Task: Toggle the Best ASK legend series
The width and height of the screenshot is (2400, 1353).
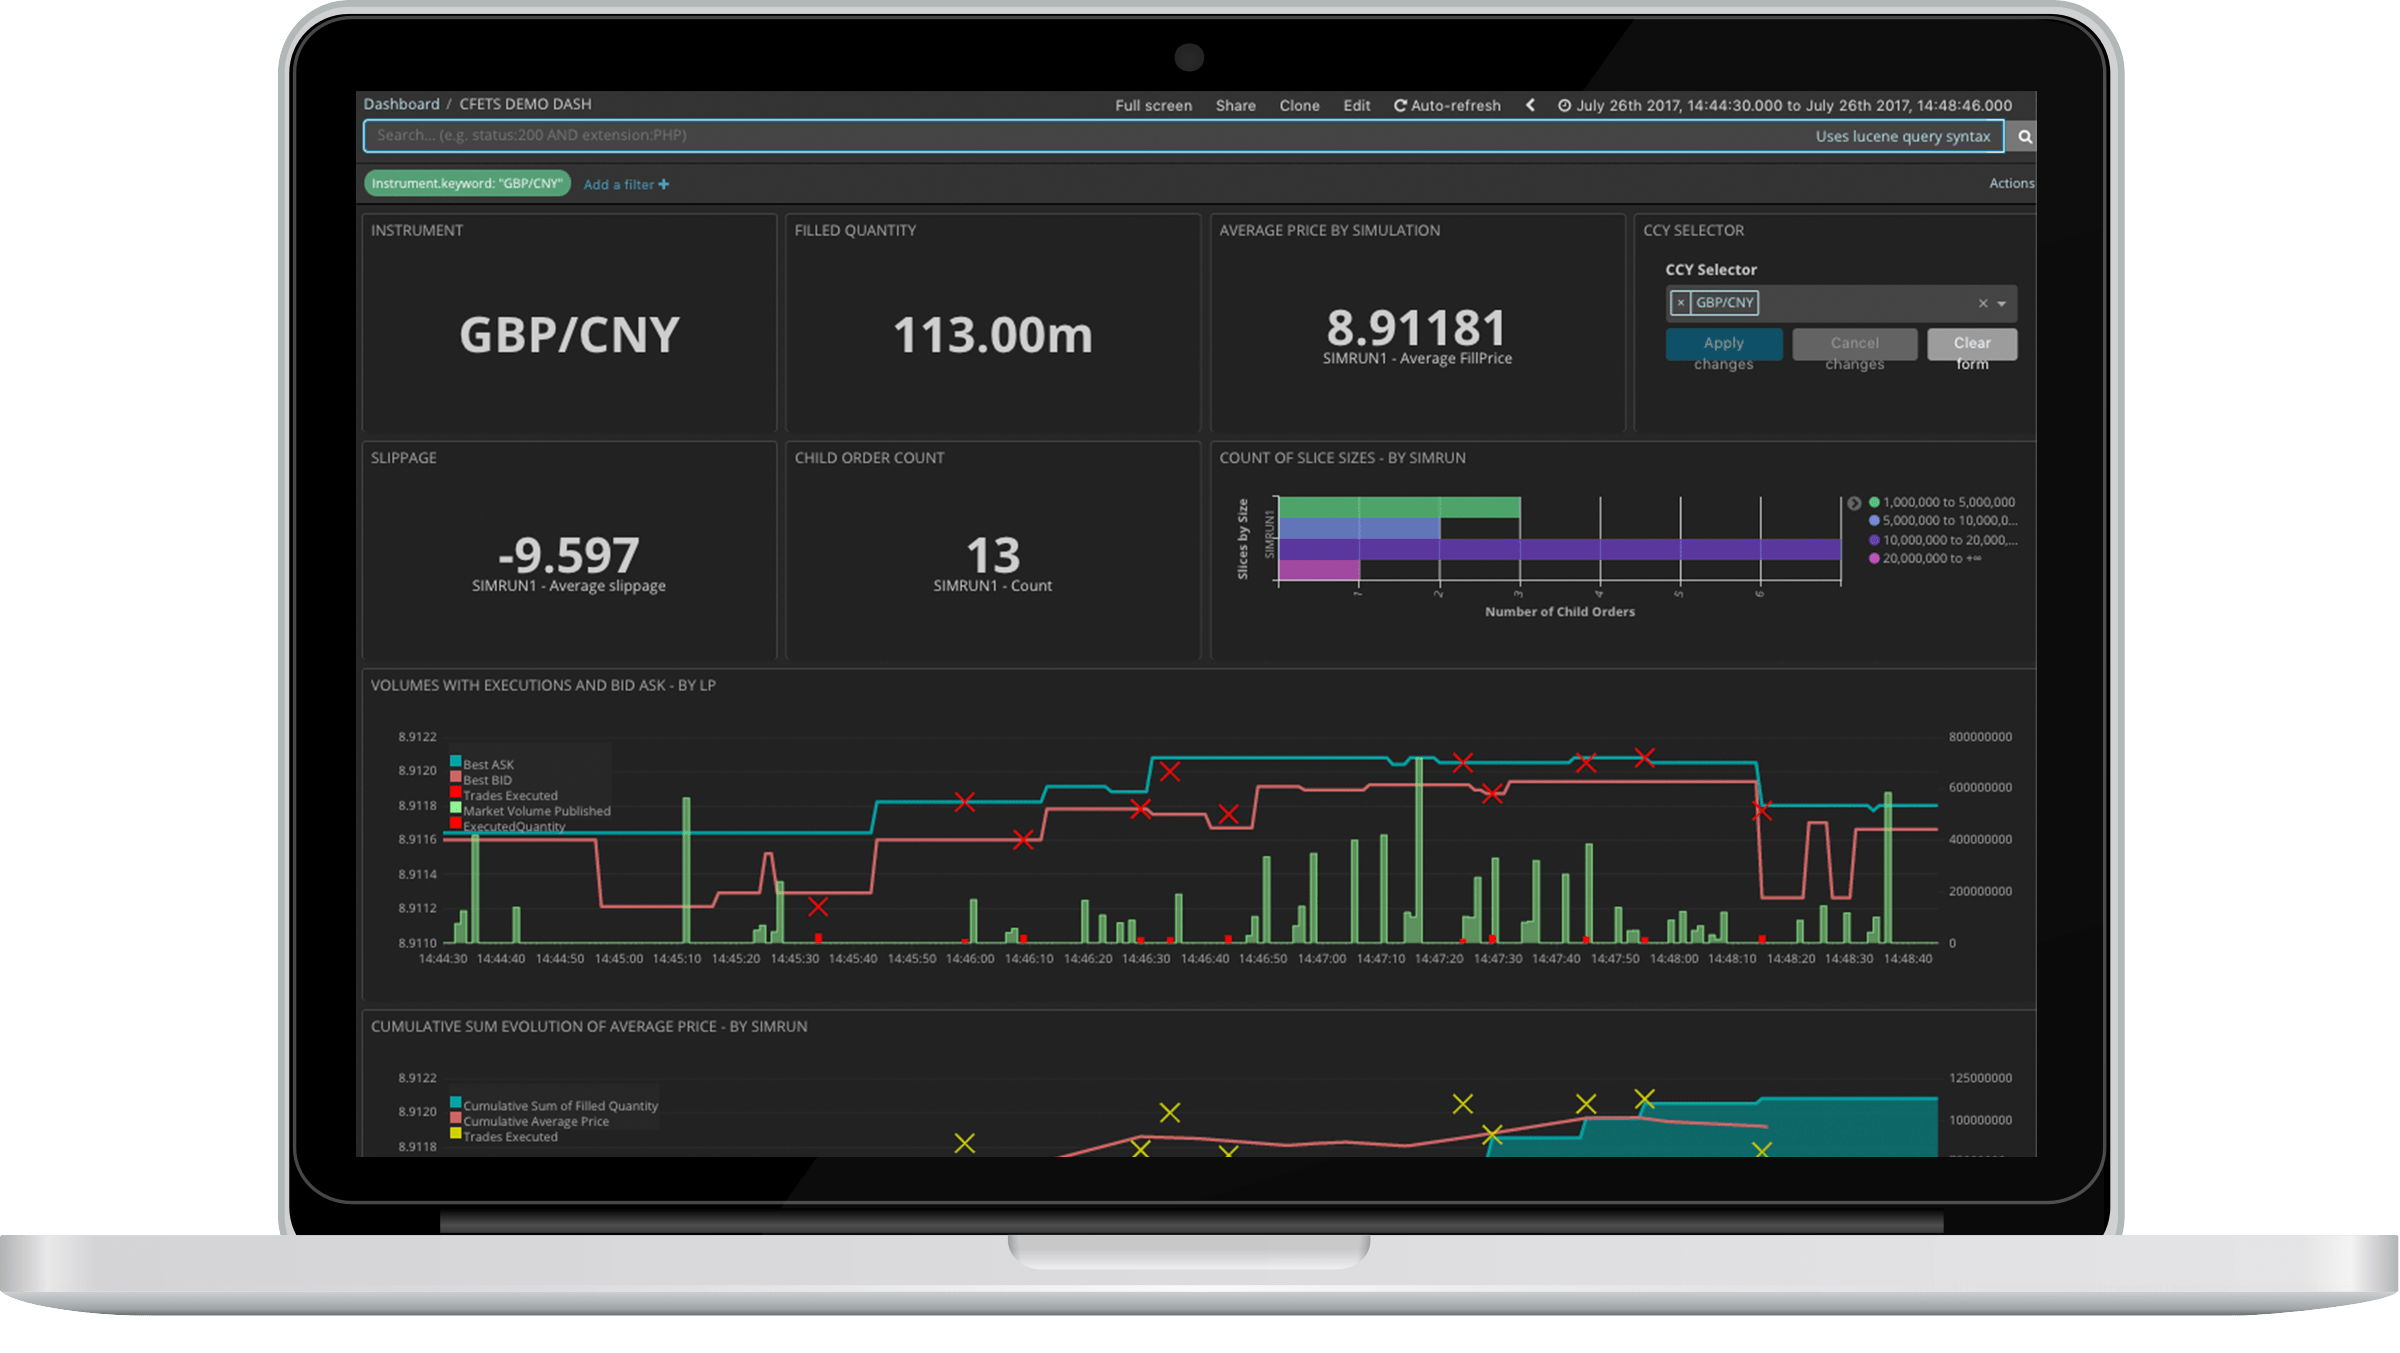Action: coord(488,765)
